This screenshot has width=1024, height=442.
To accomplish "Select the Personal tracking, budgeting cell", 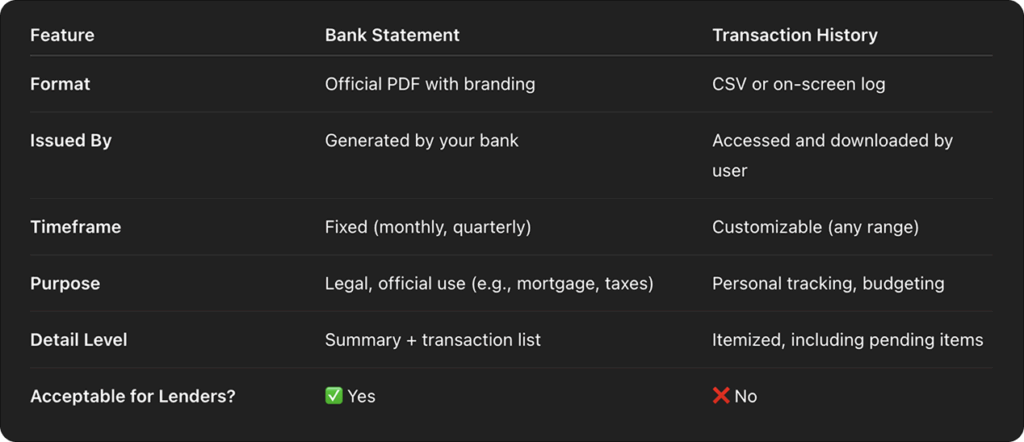I will point(828,283).
